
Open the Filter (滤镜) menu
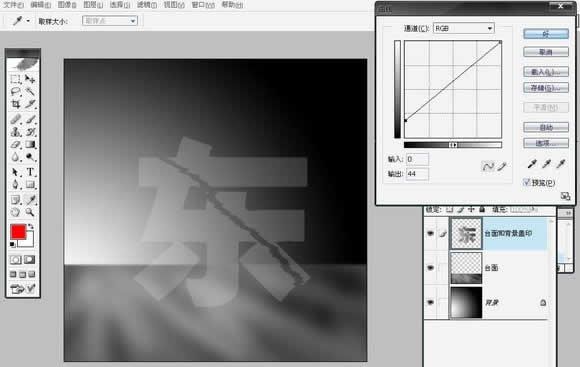coord(146,5)
